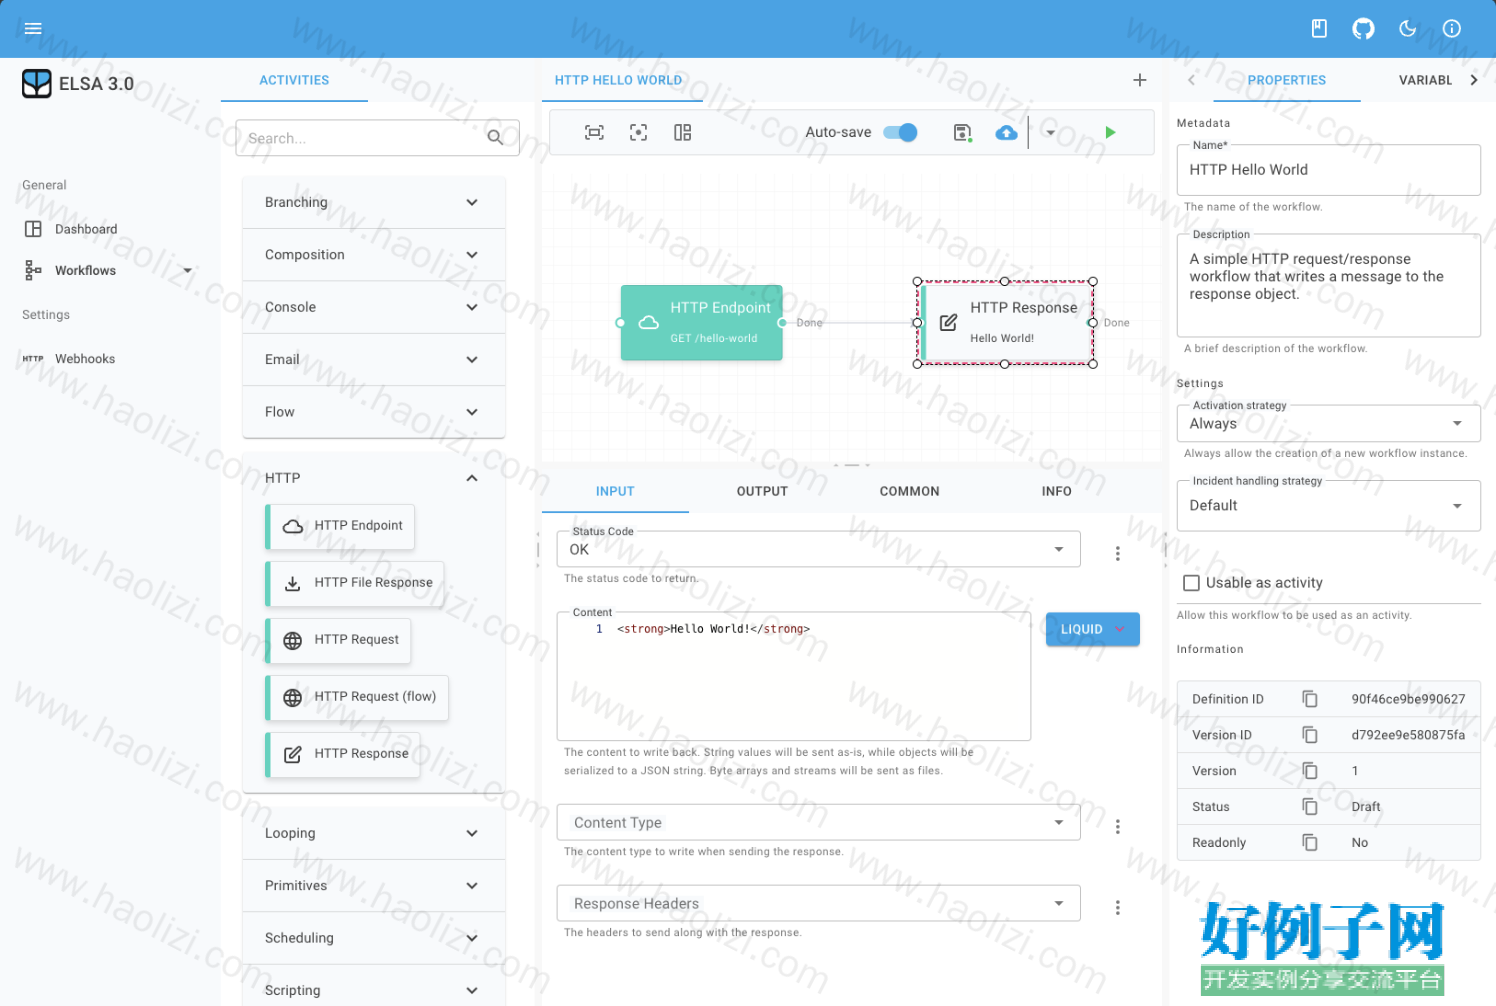Copy the Version ID value
Viewport: 1496px width, 1006px height.
(1310, 735)
